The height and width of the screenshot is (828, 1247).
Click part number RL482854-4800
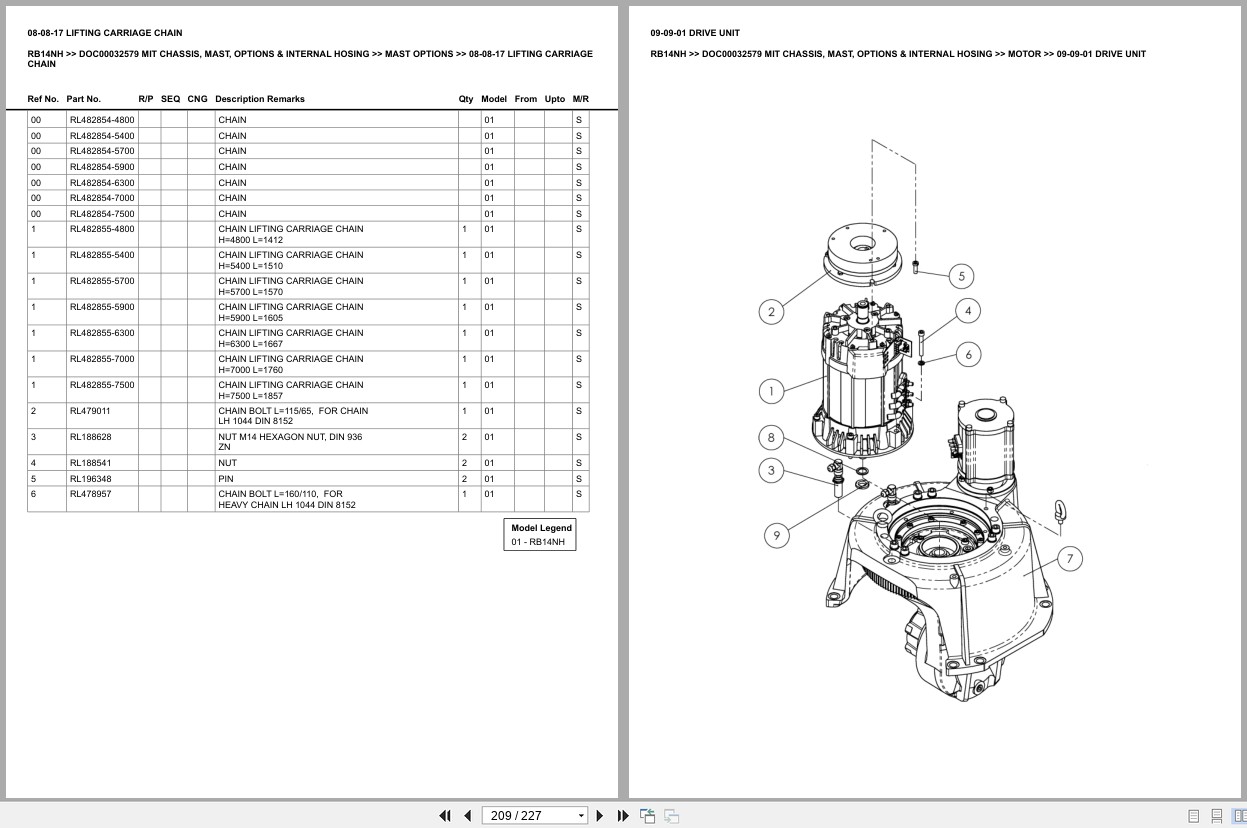(x=102, y=120)
